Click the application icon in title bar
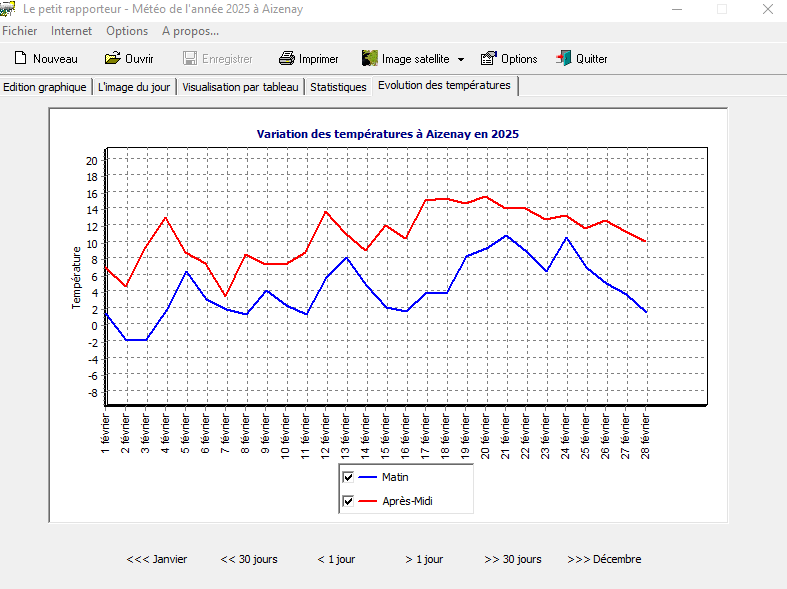This screenshot has height=589, width=787. (x=8, y=9)
